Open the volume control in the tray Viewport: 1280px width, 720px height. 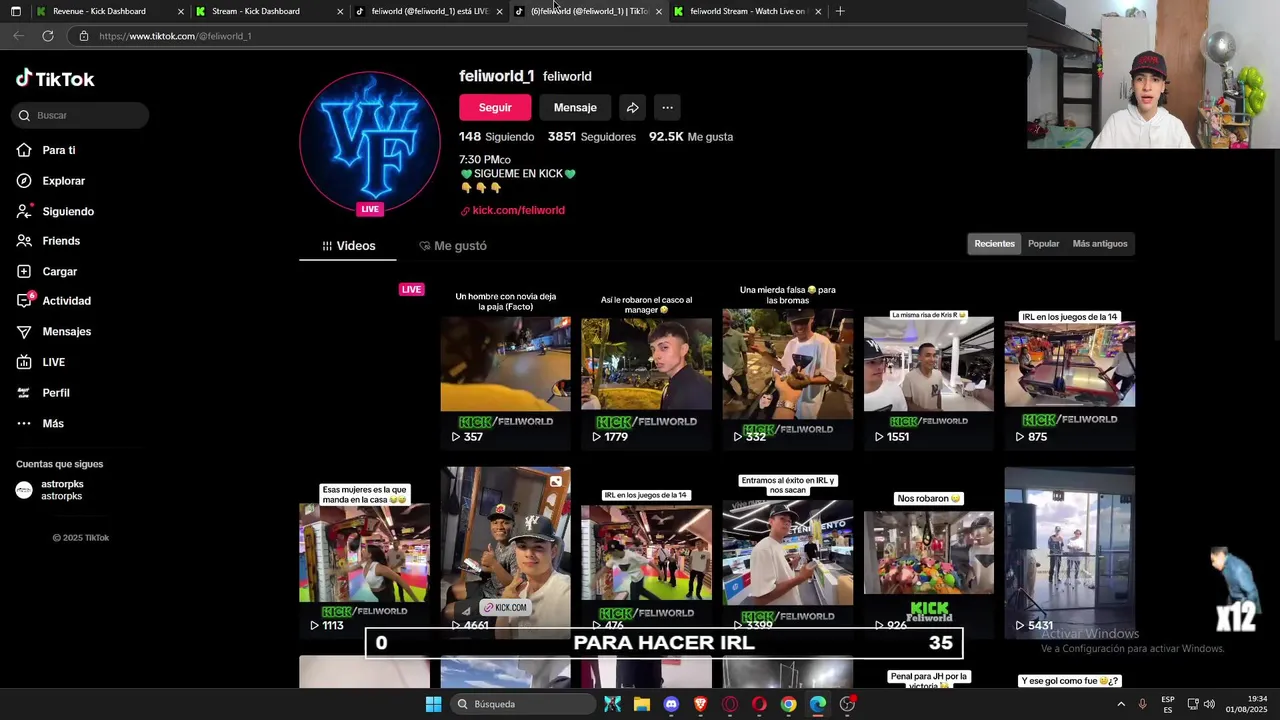coord(1209,704)
